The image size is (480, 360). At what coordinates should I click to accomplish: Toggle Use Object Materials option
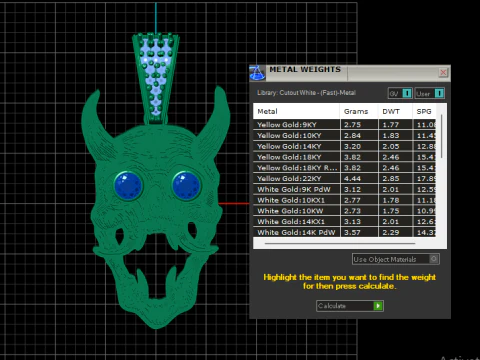coord(396,259)
